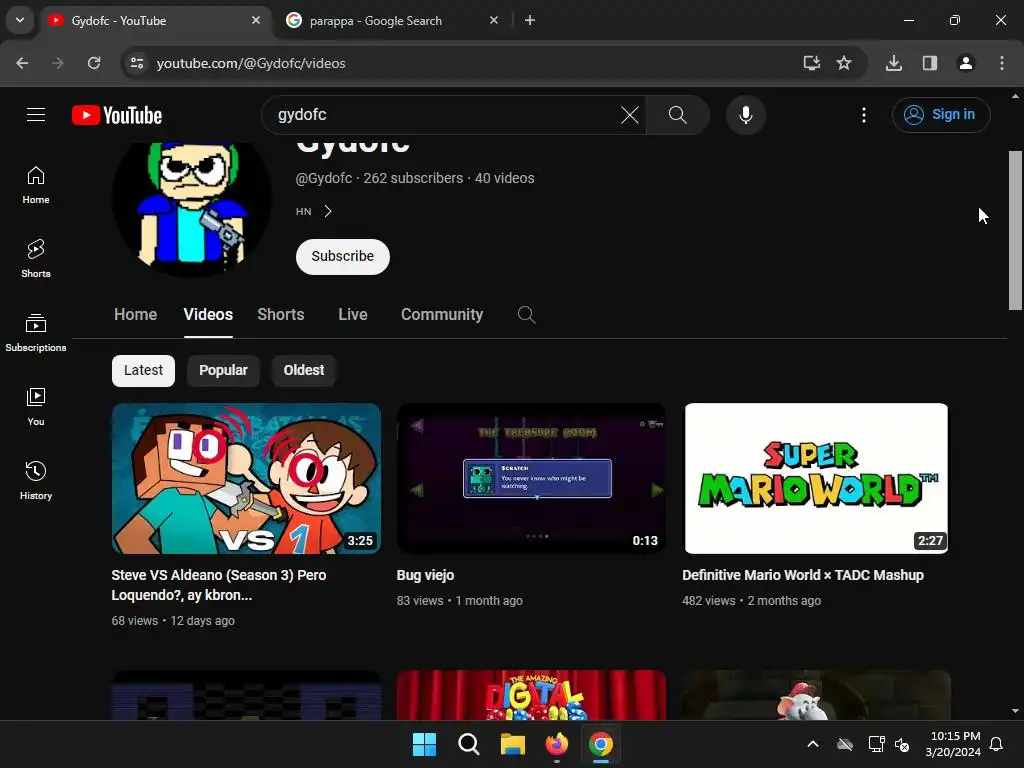Click the page vertical scrollbar thumb
This screenshot has width=1024, height=768.
pyautogui.click(x=1015, y=231)
